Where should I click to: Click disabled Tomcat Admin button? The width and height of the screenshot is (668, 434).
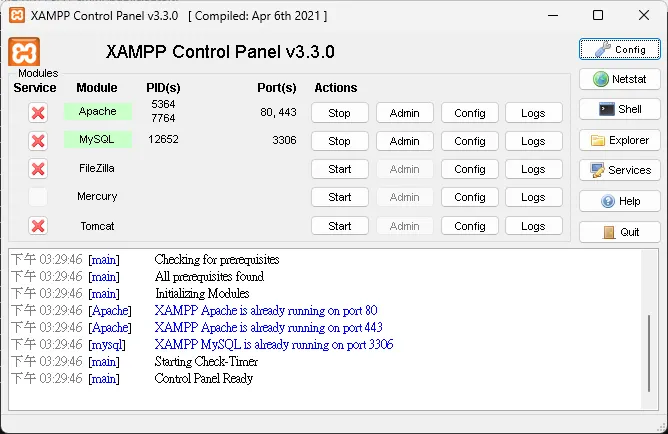405,226
